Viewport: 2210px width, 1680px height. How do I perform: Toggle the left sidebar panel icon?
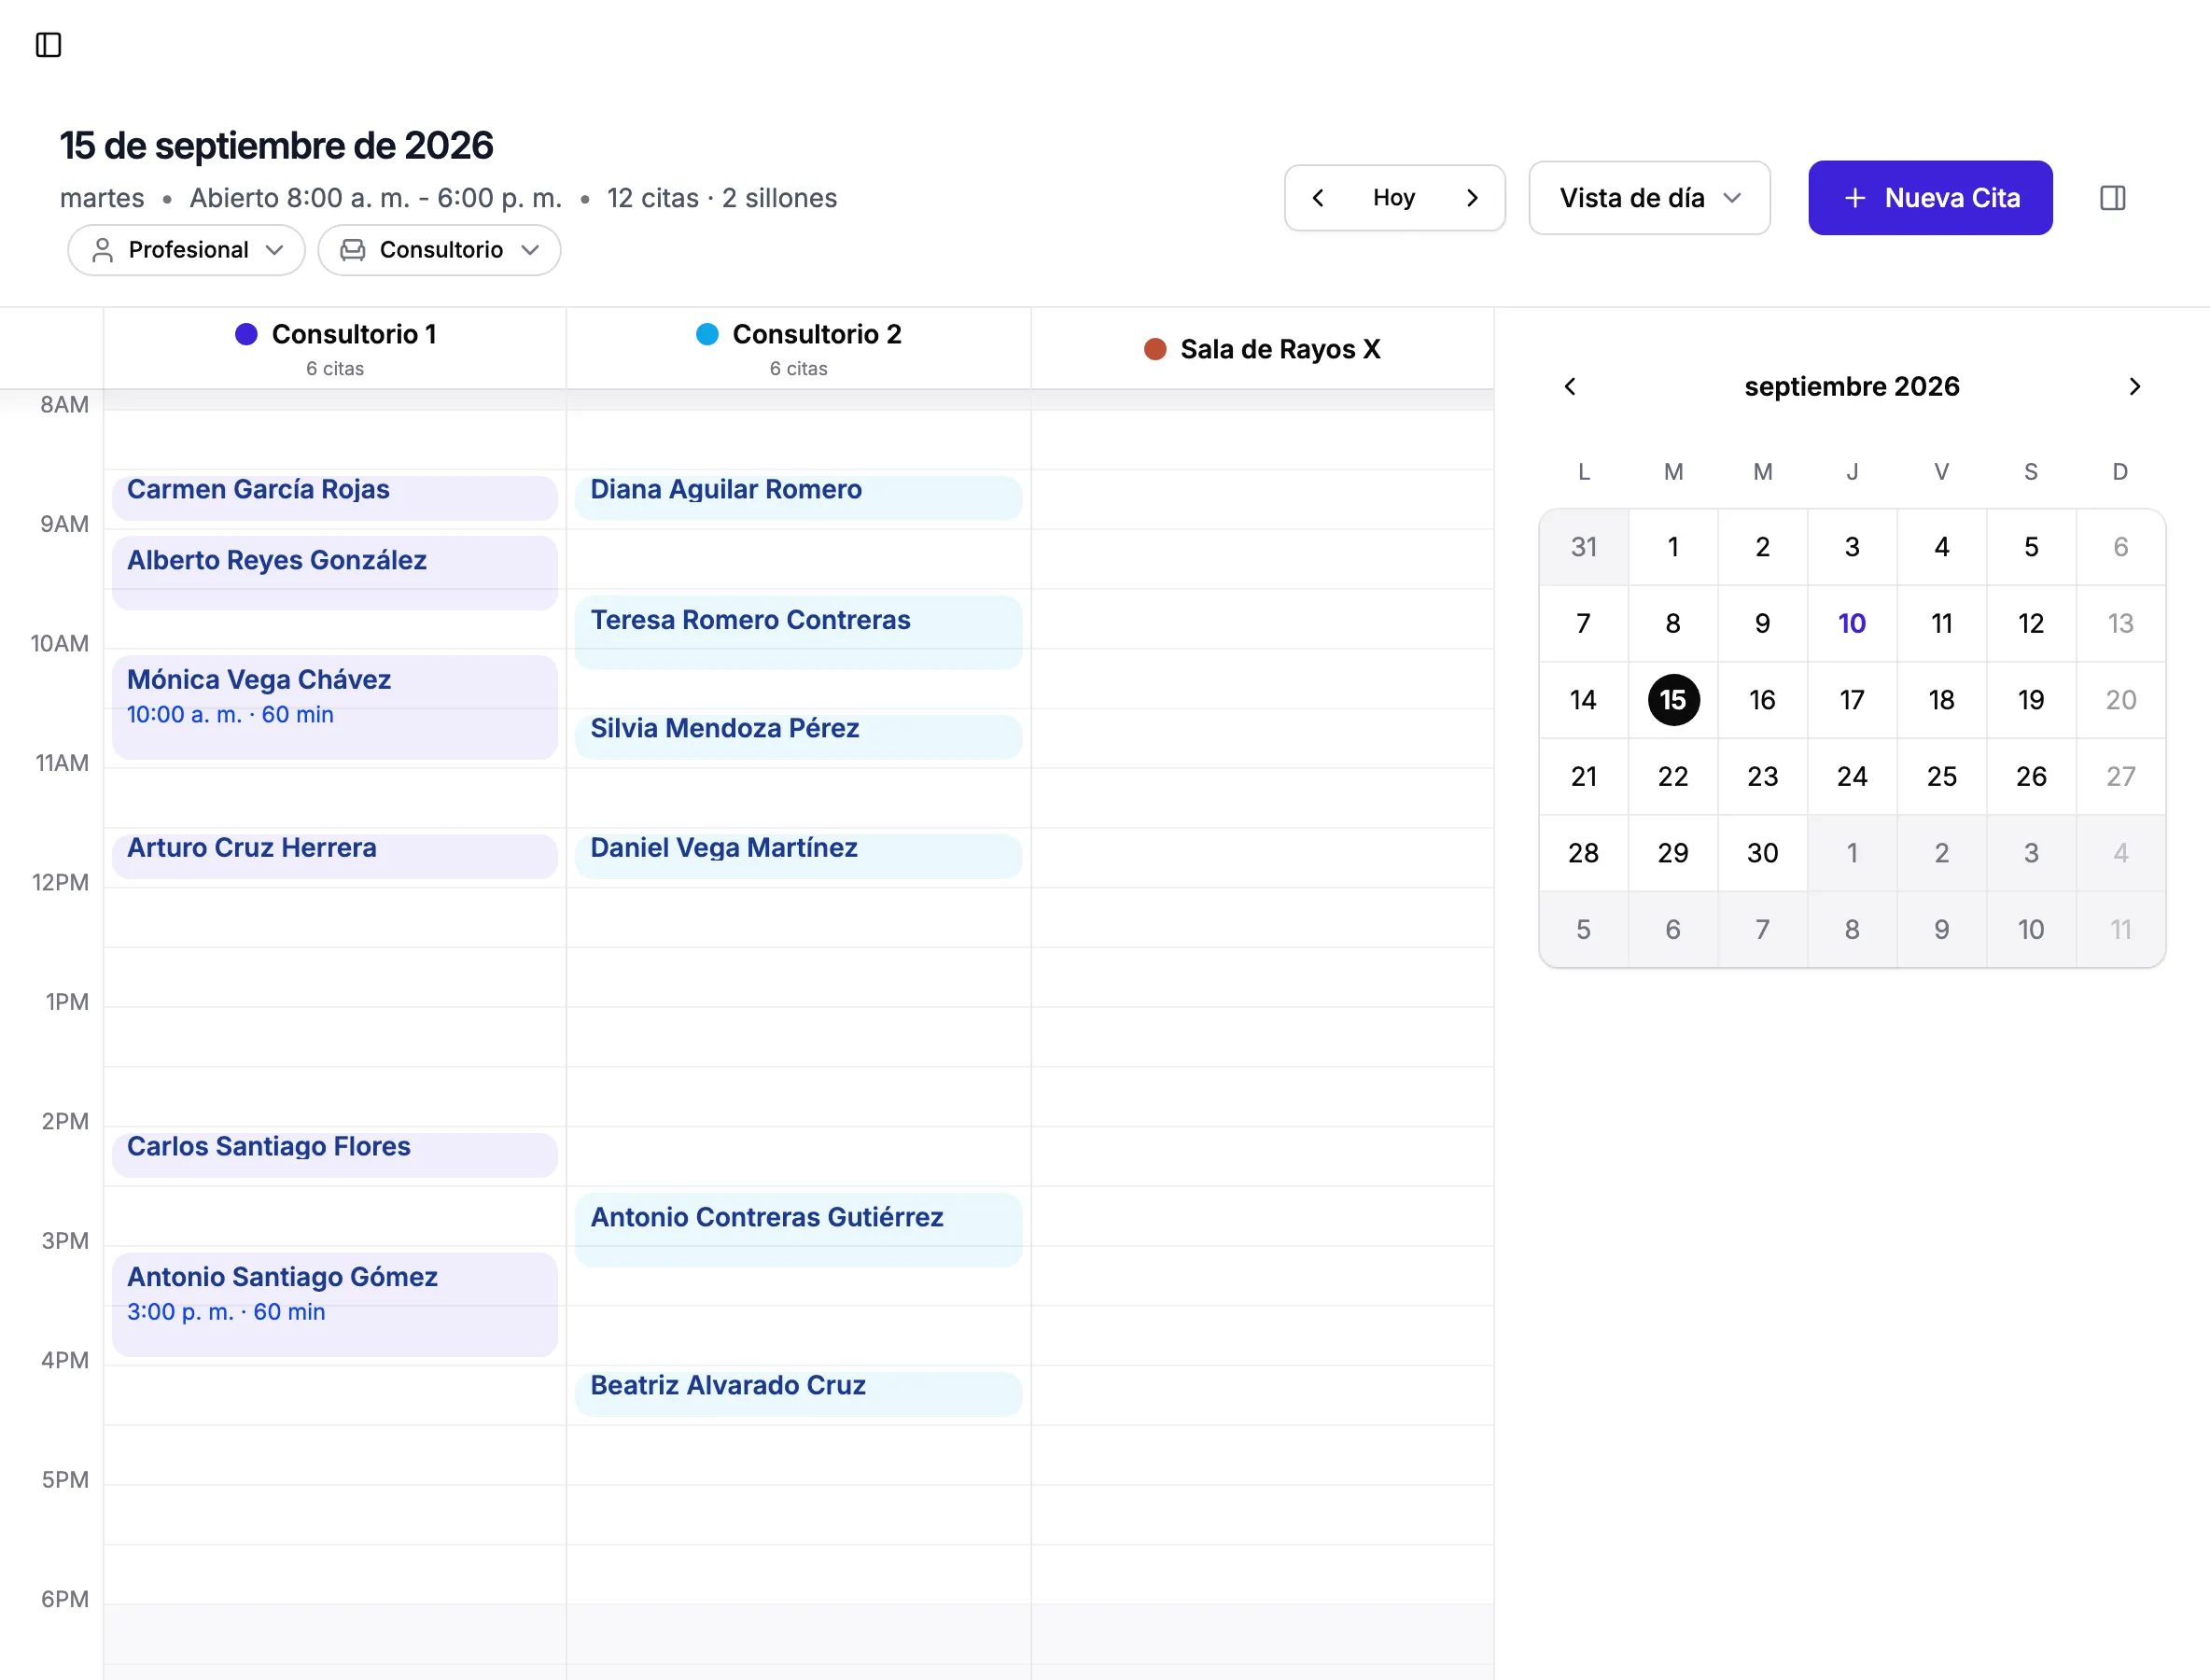pyautogui.click(x=48, y=45)
